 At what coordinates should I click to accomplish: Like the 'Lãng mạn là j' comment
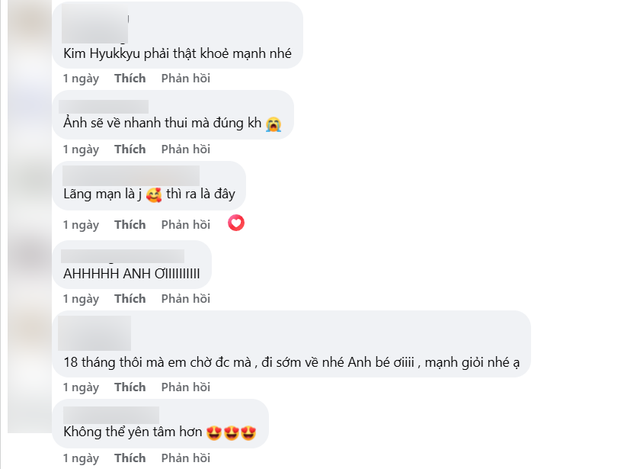tap(130, 224)
